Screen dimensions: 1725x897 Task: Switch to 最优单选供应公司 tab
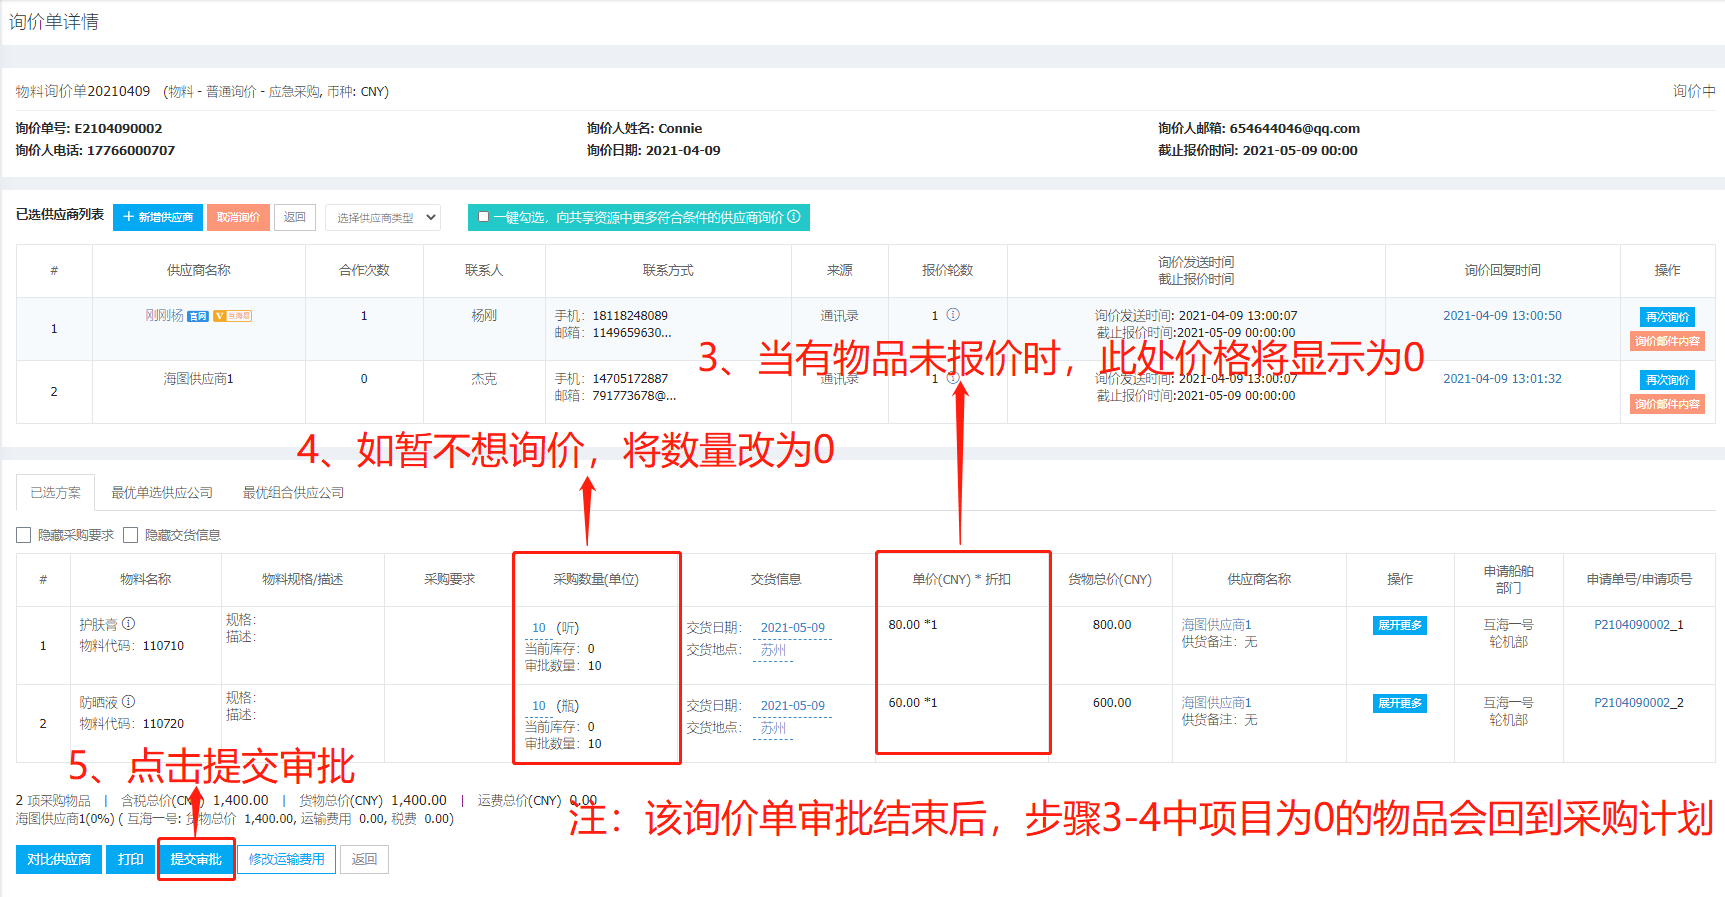[x=162, y=493]
